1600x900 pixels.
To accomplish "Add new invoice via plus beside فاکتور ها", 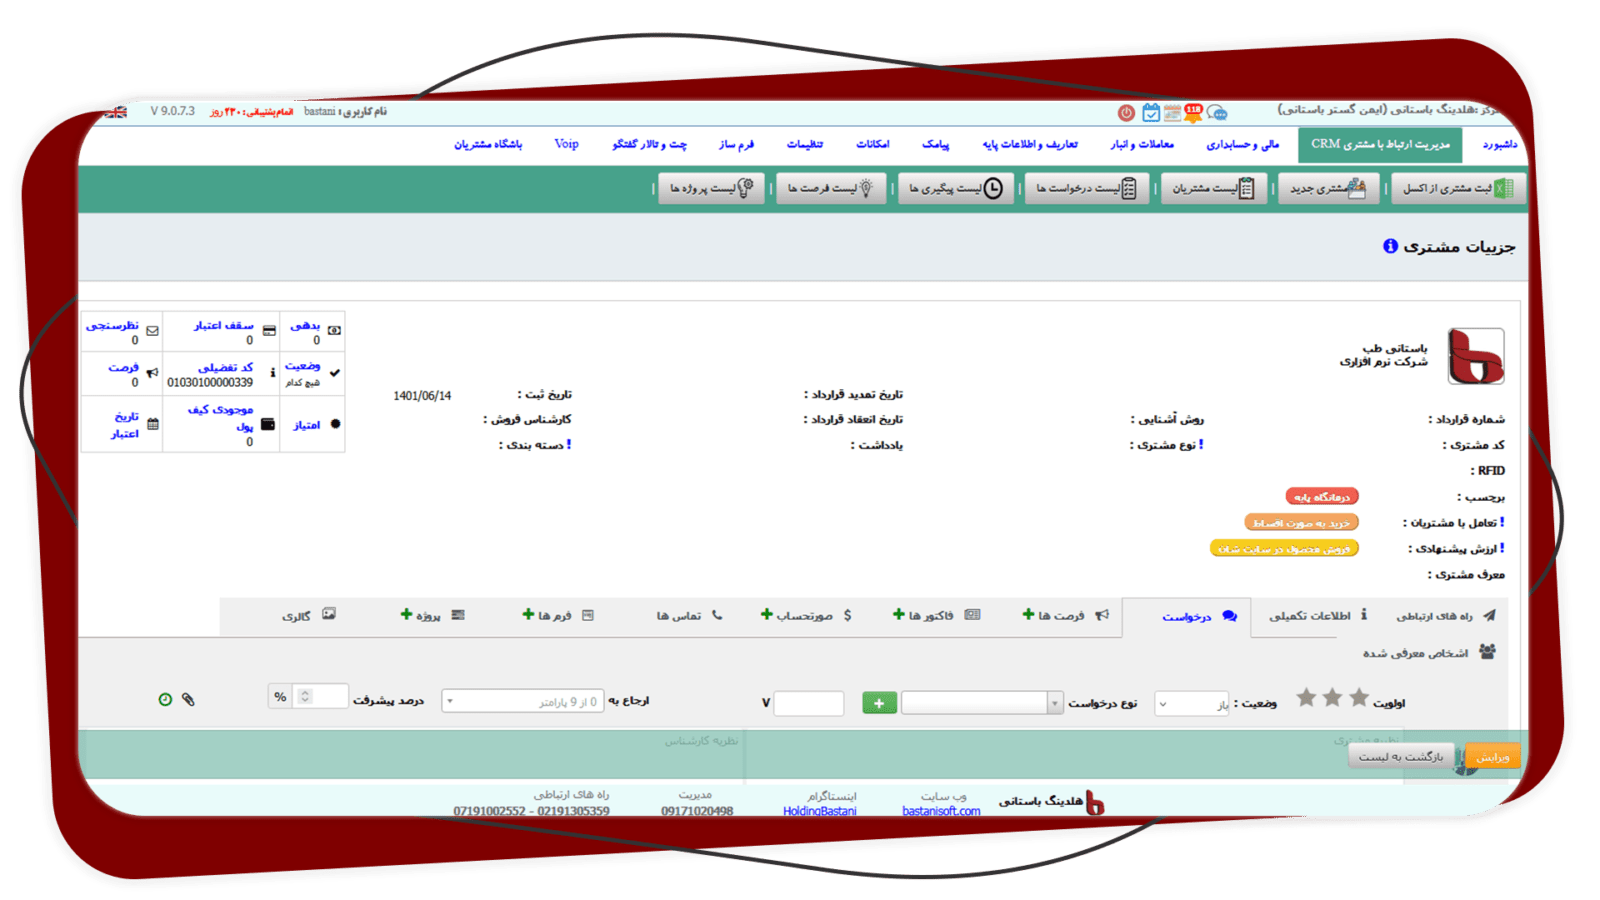I will coord(898,615).
